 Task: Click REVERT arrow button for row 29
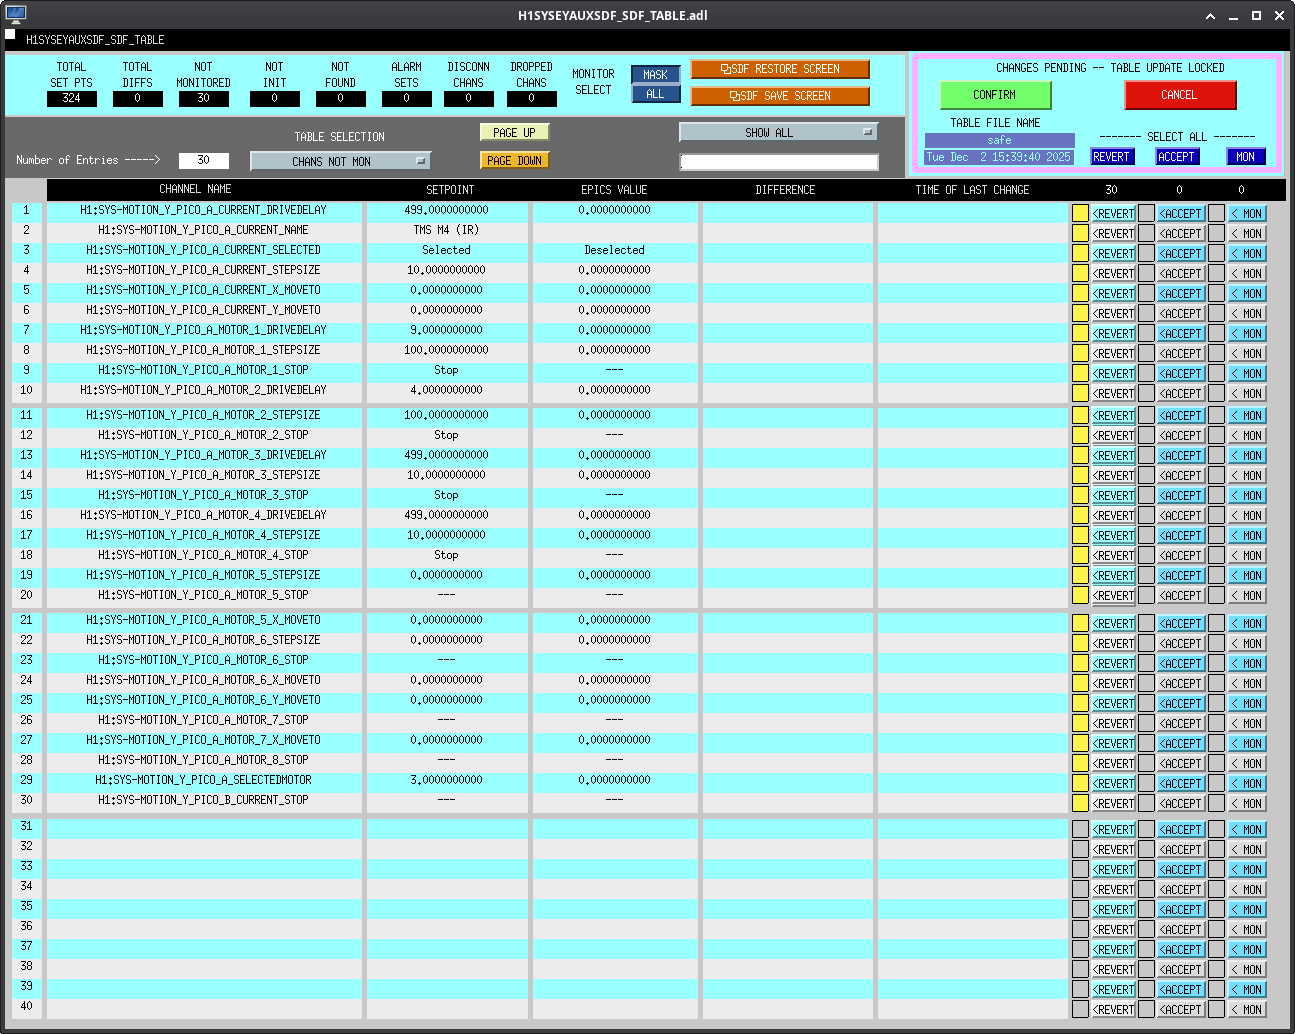[x=1113, y=784]
